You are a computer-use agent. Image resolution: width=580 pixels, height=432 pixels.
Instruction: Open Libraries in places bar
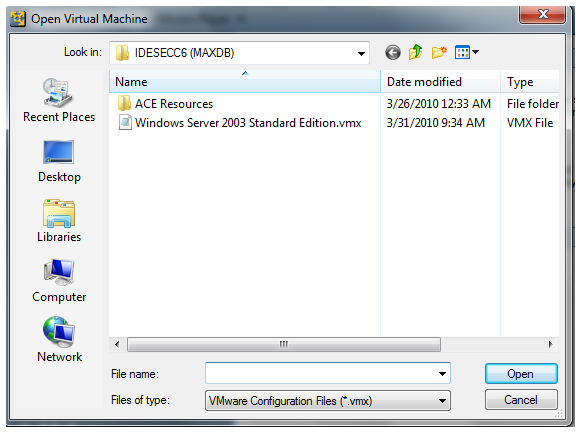[59, 221]
